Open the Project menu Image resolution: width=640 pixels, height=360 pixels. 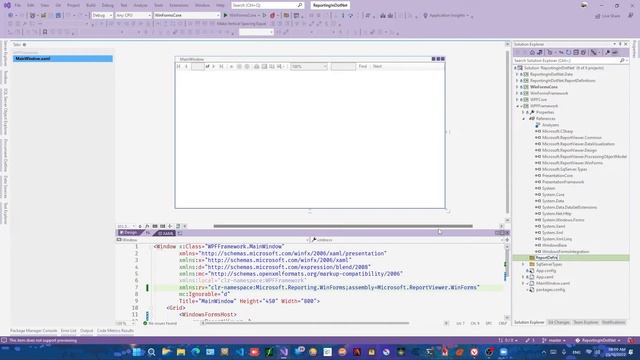pos(73,5)
